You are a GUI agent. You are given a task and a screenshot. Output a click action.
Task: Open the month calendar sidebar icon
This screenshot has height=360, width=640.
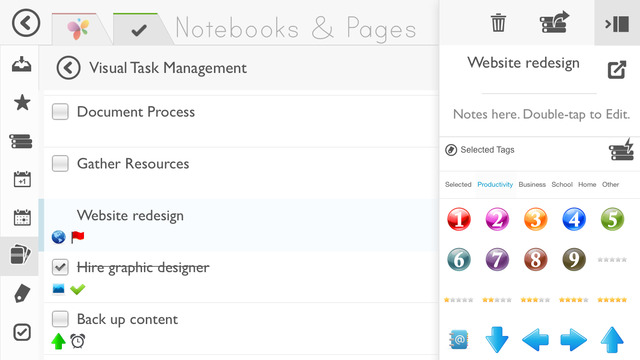[22, 217]
